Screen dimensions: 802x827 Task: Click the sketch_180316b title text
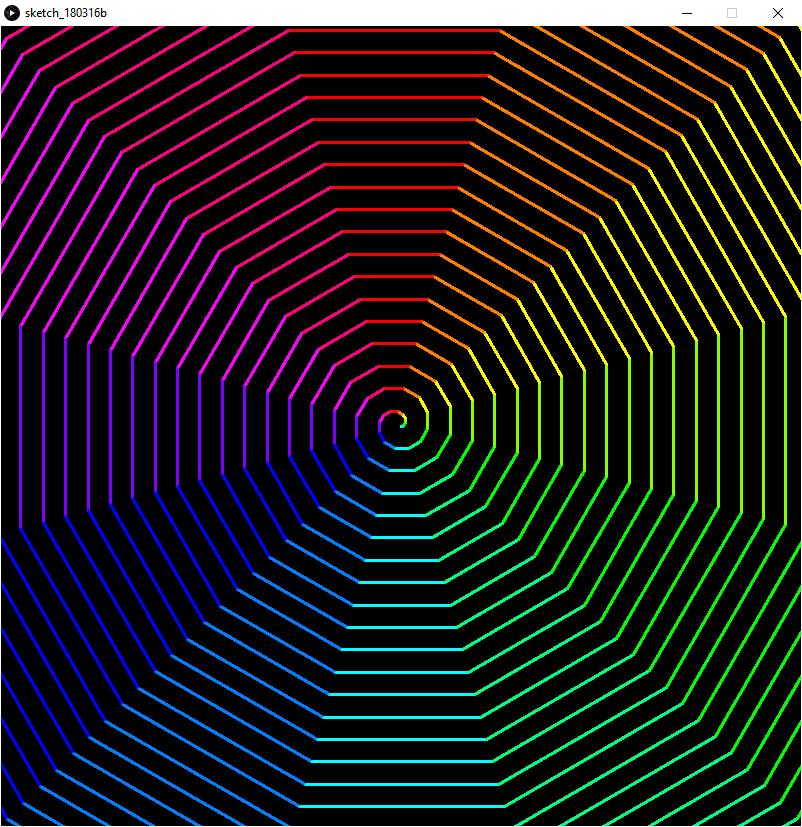coord(66,13)
